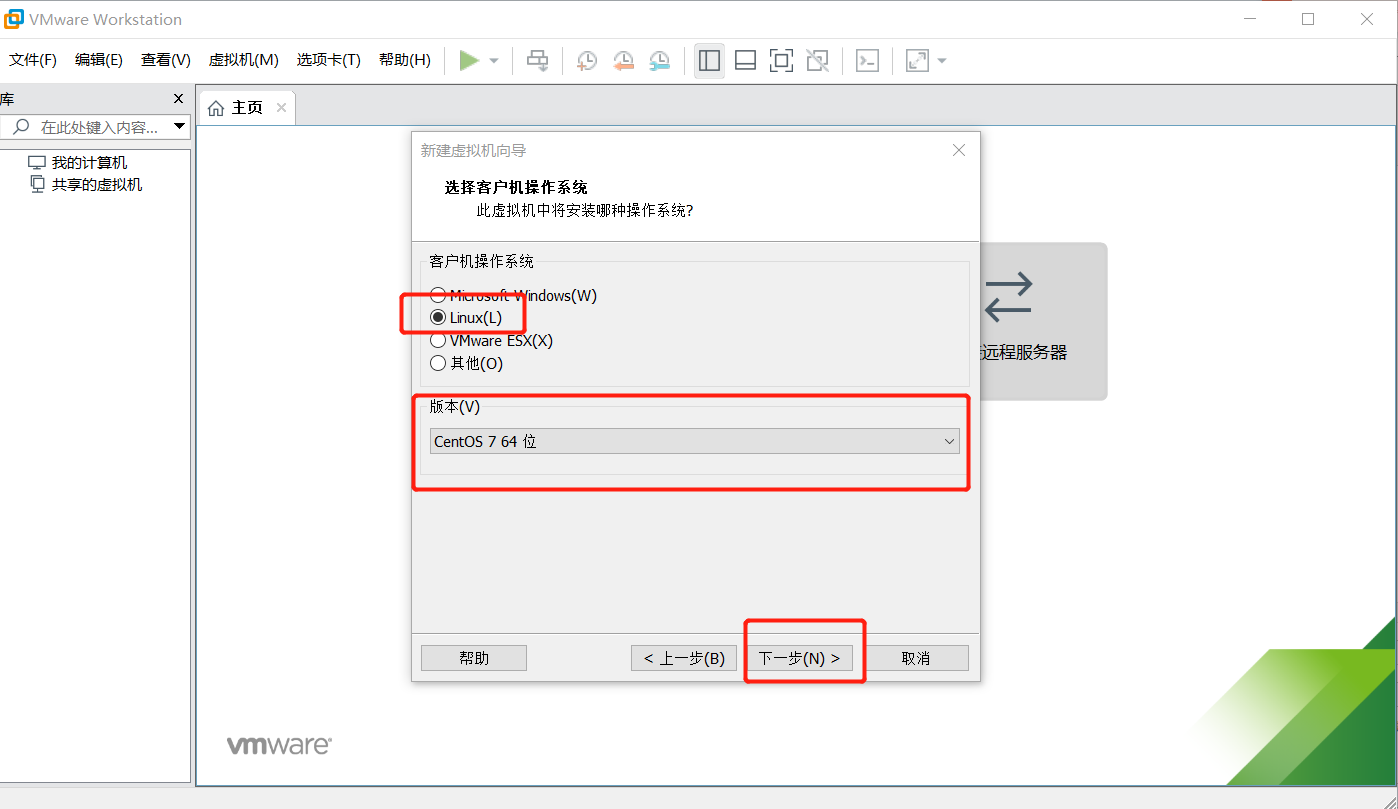Close the library (库) panel
Viewport: 1398px width, 809px height.
(x=179, y=99)
